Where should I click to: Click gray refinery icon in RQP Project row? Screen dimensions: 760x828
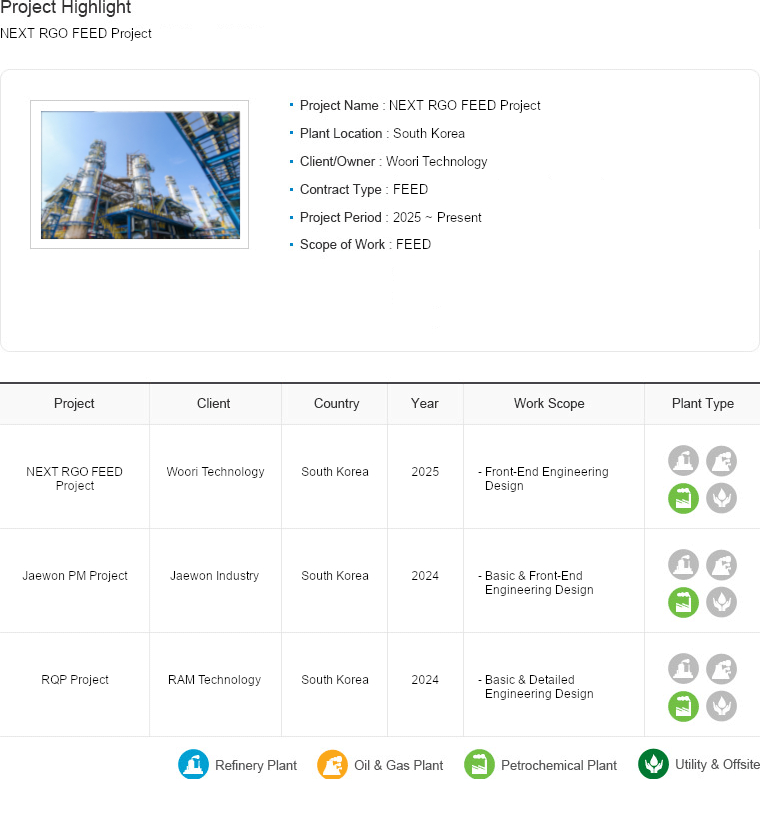(683, 668)
